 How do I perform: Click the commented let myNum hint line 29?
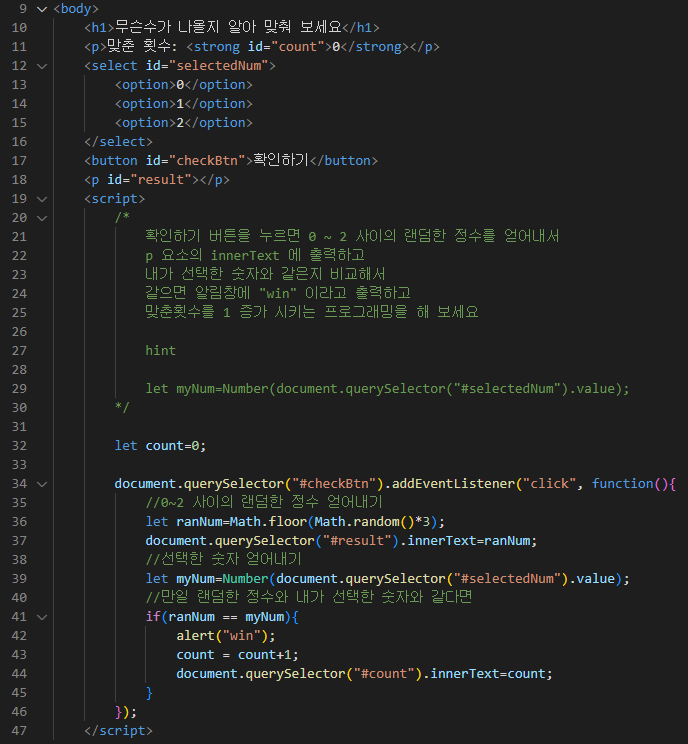387,389
